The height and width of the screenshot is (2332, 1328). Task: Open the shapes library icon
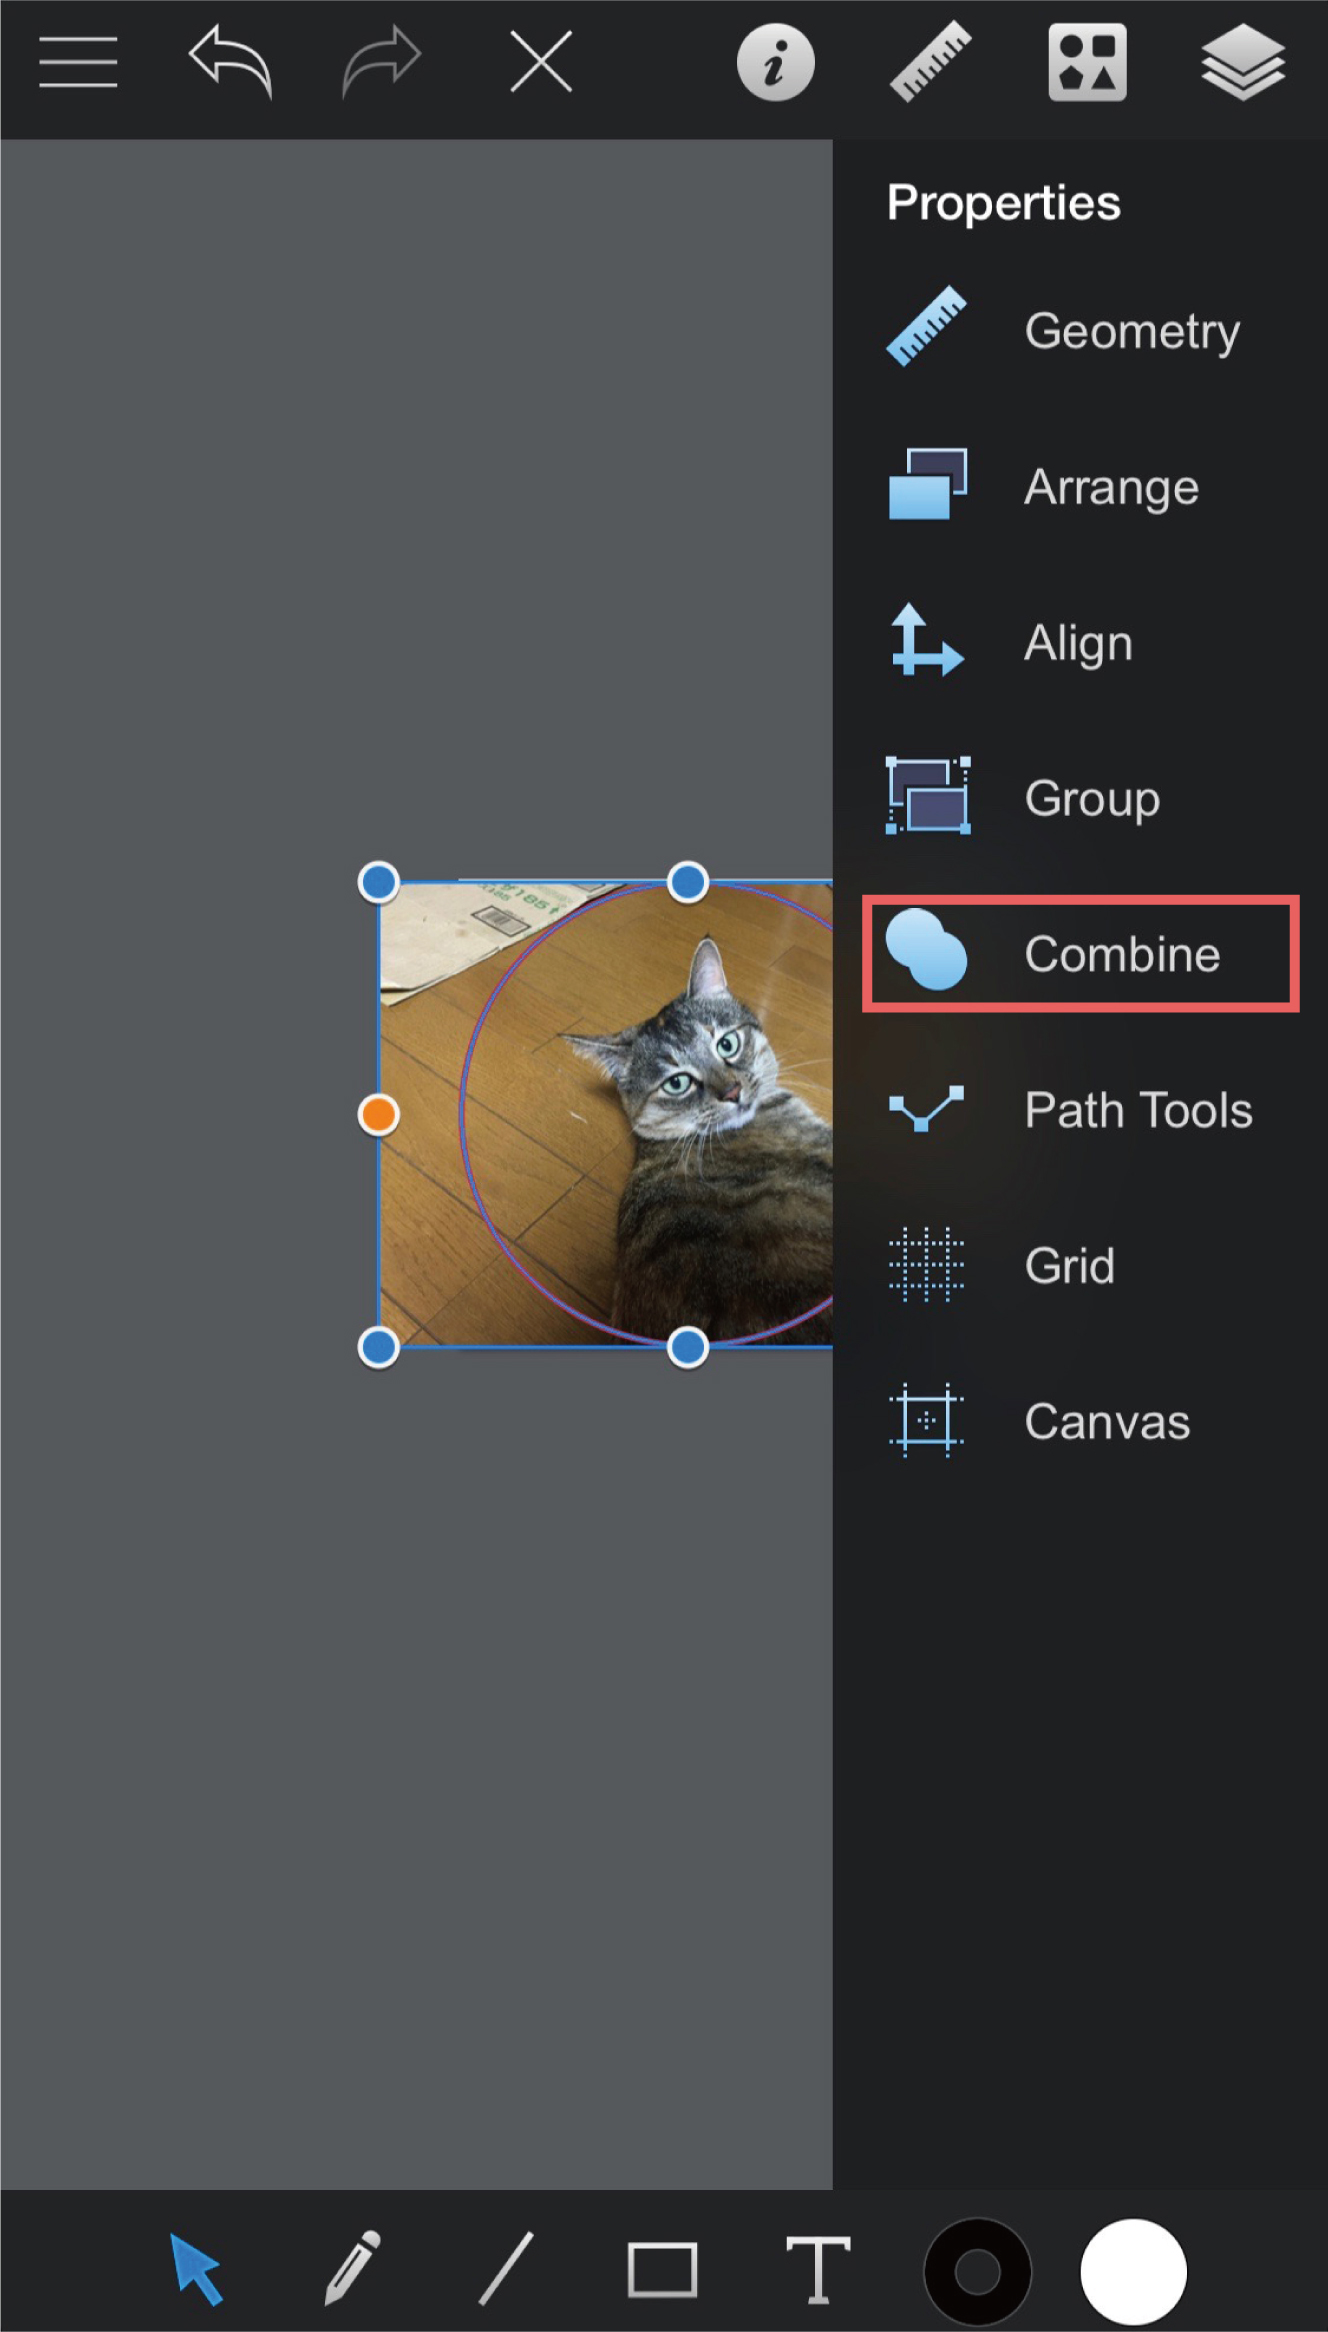(1087, 62)
